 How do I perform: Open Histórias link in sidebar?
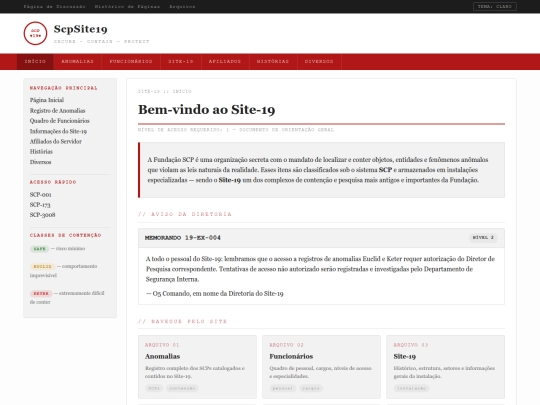click(x=41, y=152)
